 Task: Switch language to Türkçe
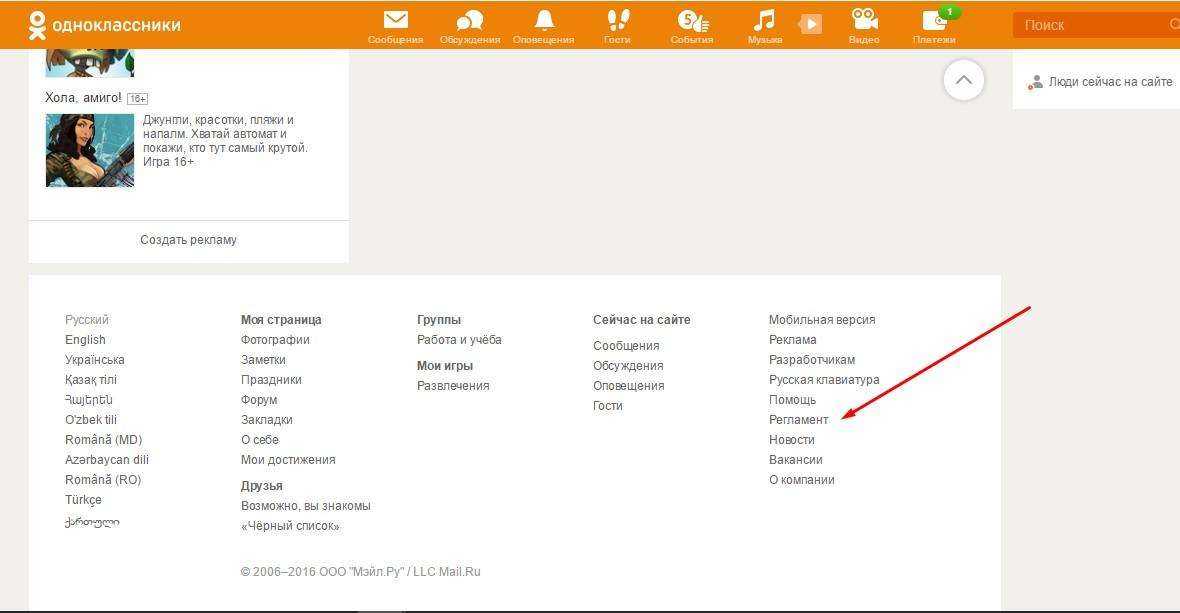point(84,499)
